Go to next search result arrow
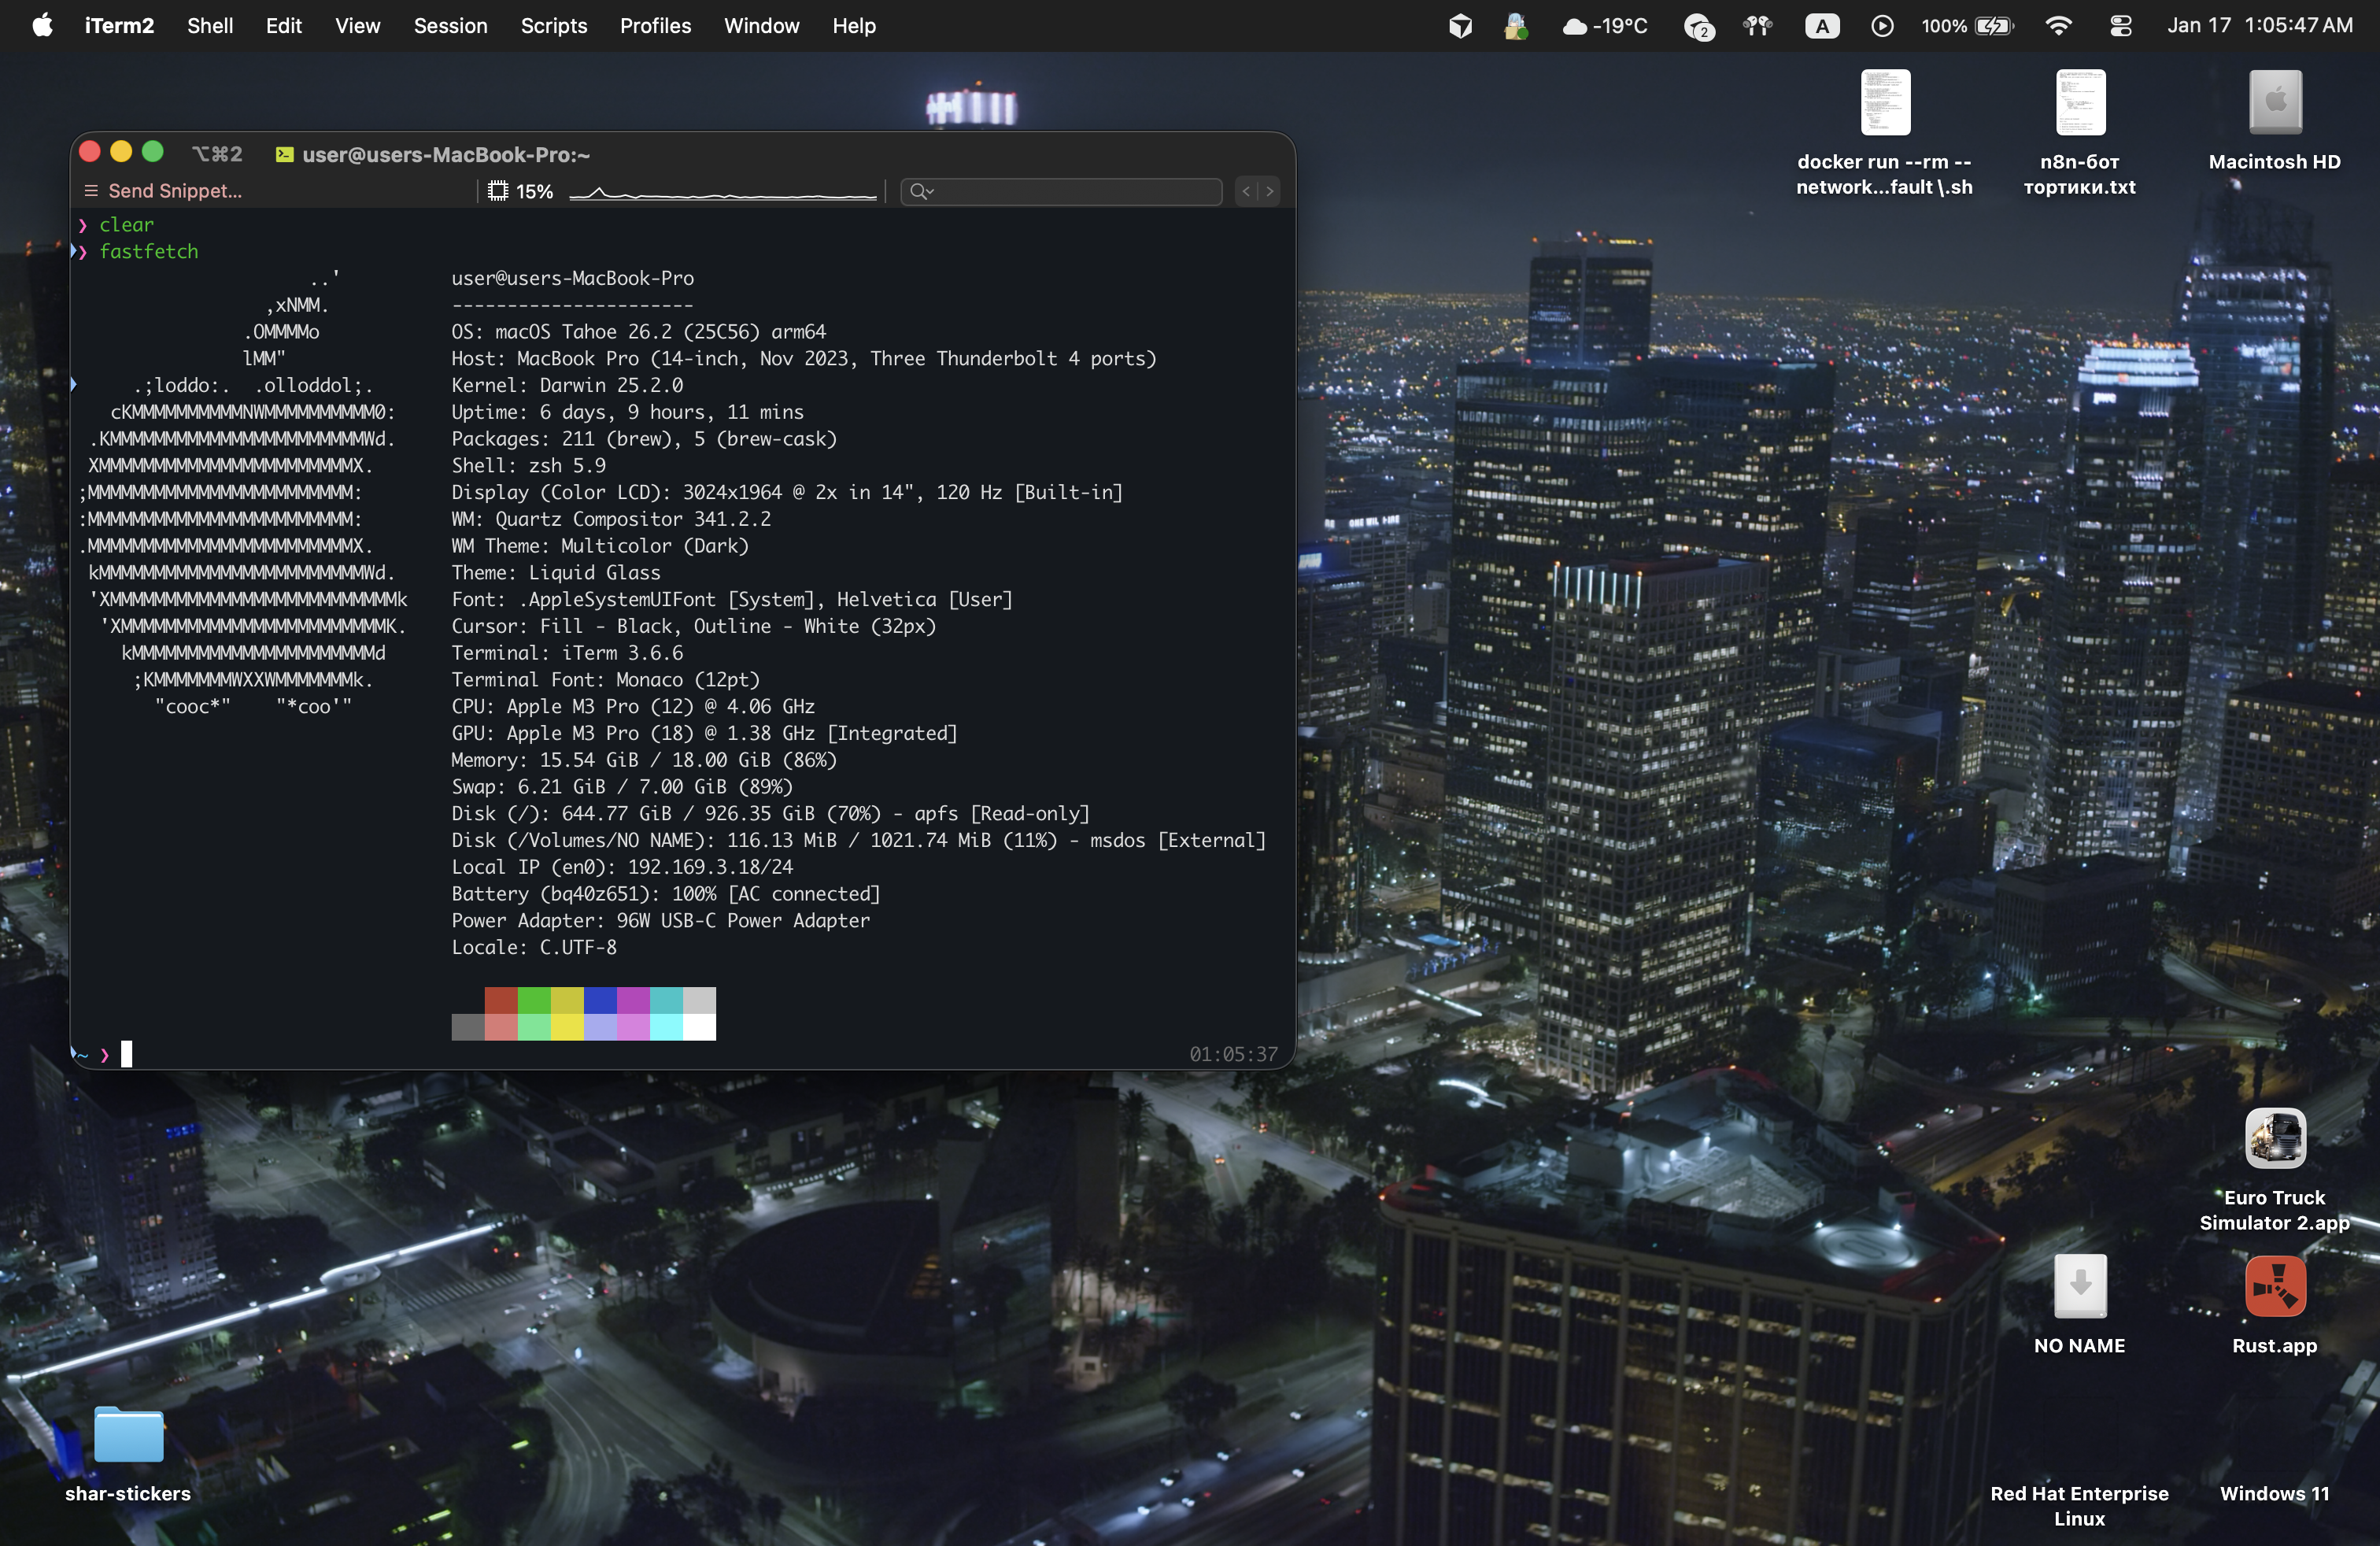The image size is (2380, 1546). point(1269,191)
